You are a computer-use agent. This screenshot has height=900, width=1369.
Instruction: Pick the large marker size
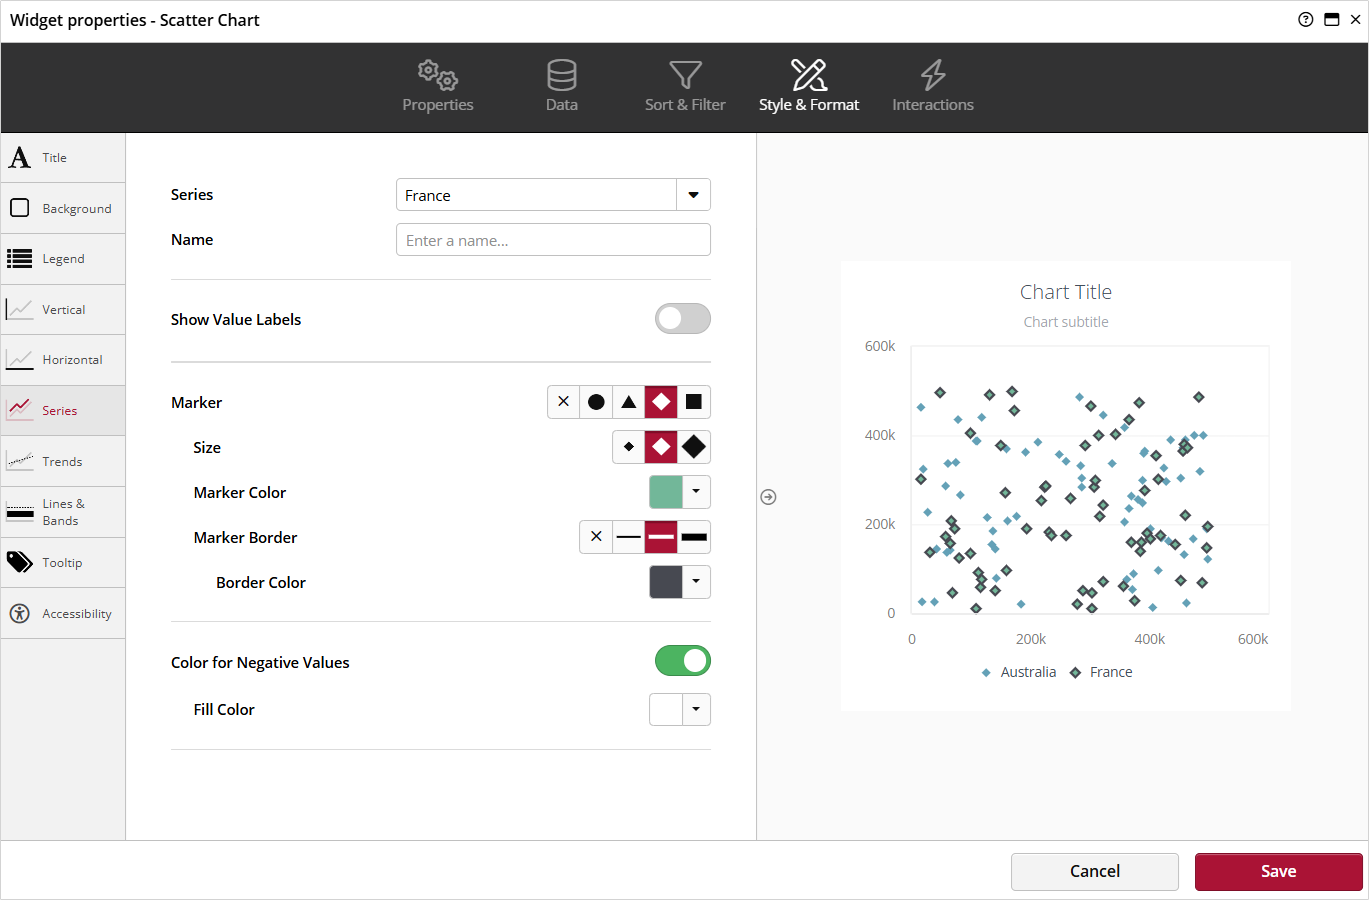click(694, 447)
